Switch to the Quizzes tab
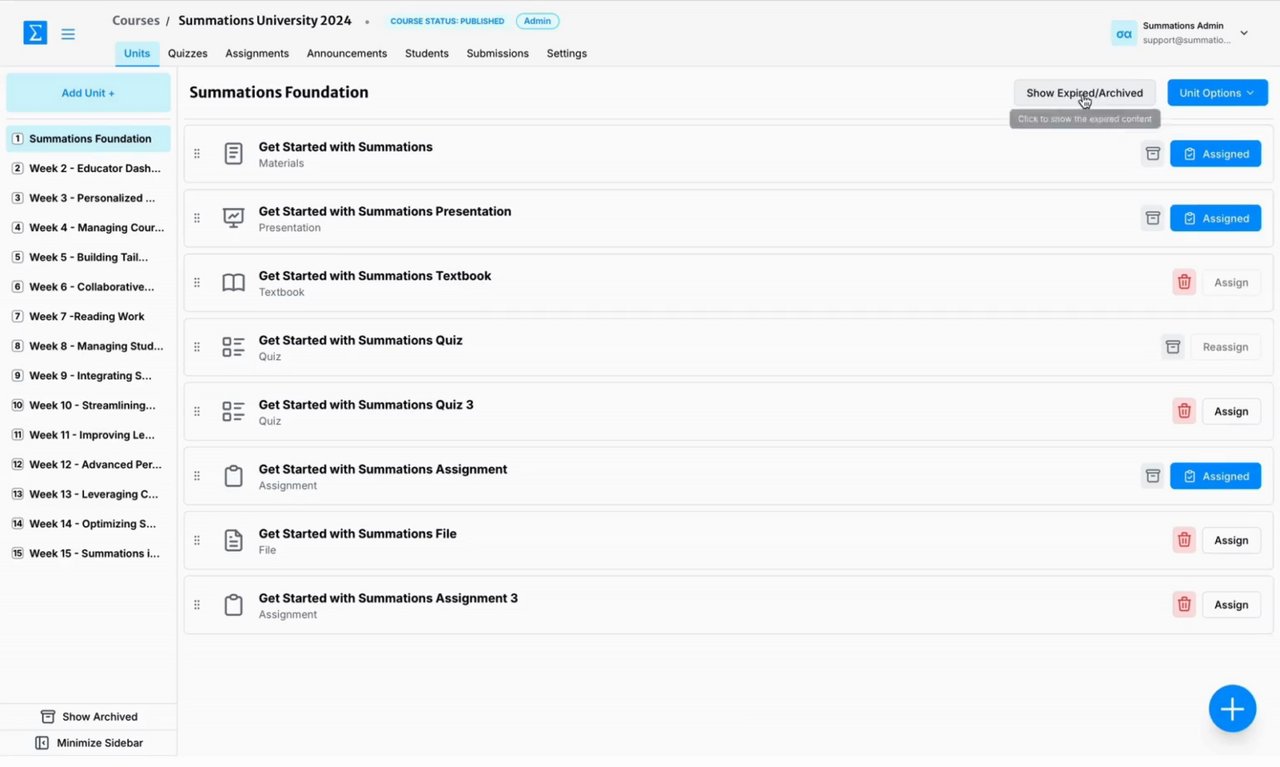The width and height of the screenshot is (1280, 767). coord(188,54)
